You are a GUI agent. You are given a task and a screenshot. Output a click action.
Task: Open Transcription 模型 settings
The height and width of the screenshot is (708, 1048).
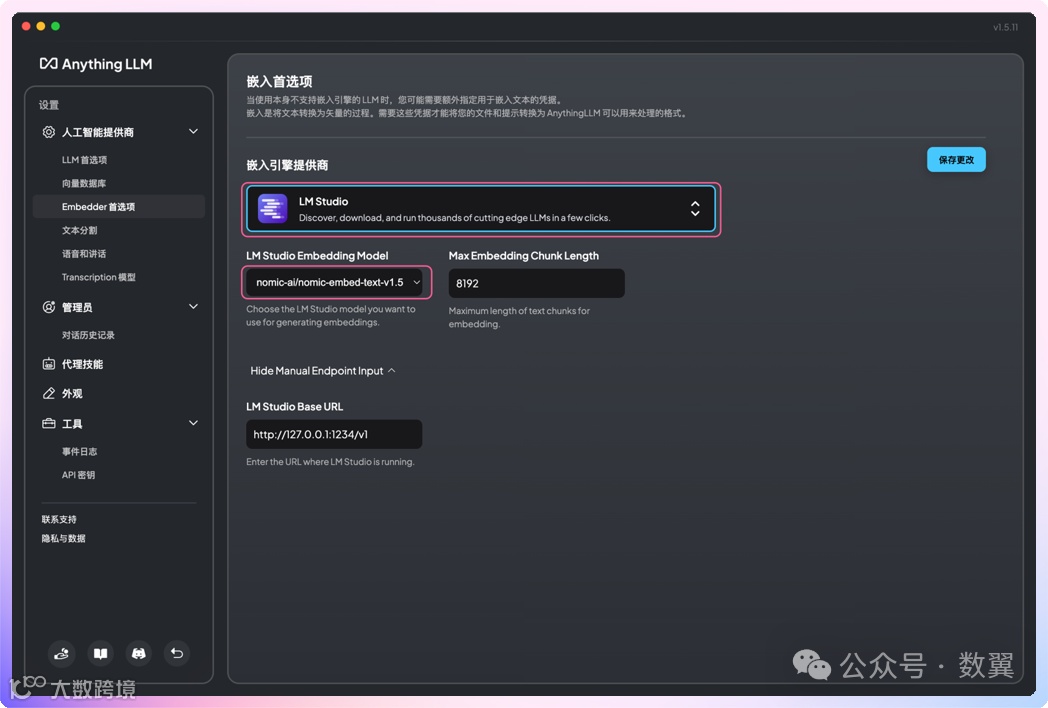click(98, 277)
